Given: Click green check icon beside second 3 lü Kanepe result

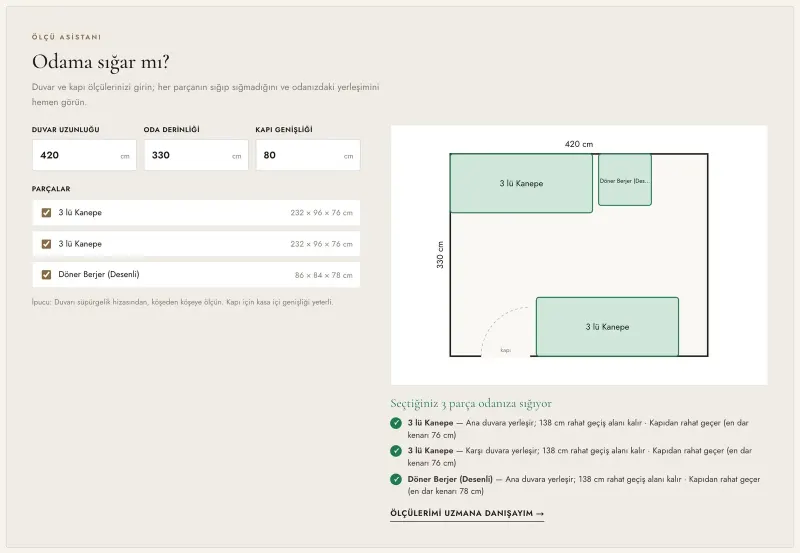Looking at the screenshot, I should click(396, 451).
